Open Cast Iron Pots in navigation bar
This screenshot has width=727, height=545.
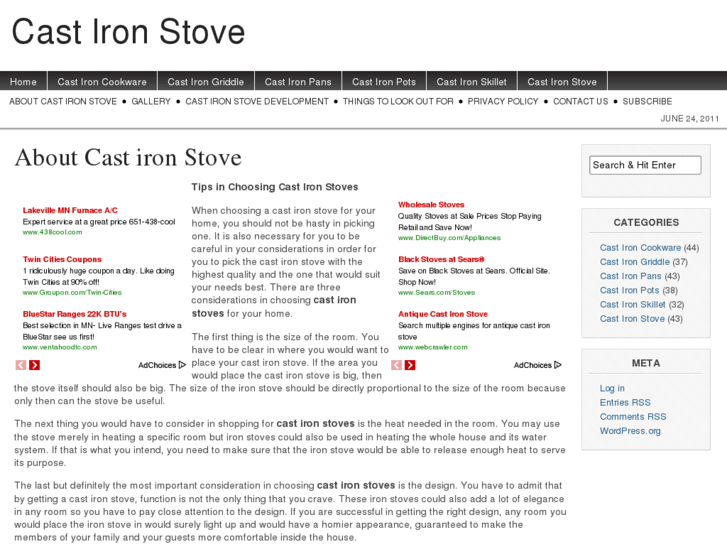[384, 82]
